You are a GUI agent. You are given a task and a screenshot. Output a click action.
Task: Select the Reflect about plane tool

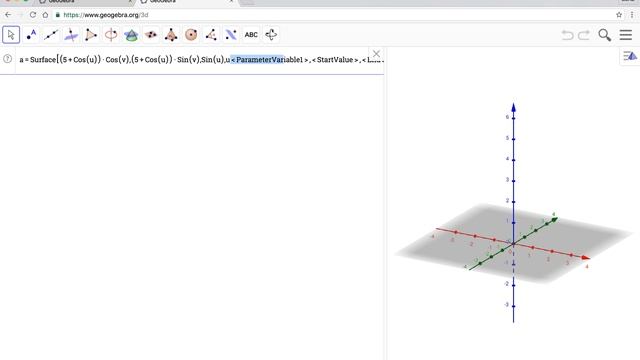tap(231, 35)
